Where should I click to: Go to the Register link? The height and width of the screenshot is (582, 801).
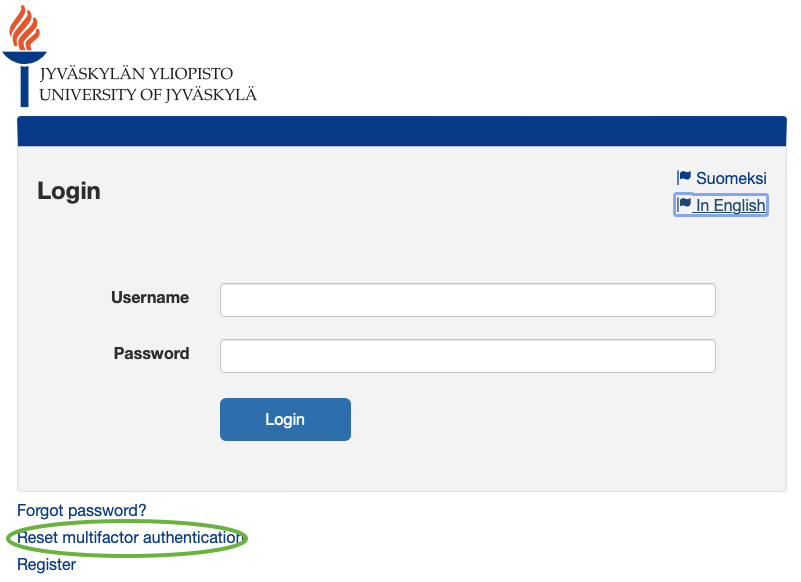(46, 565)
